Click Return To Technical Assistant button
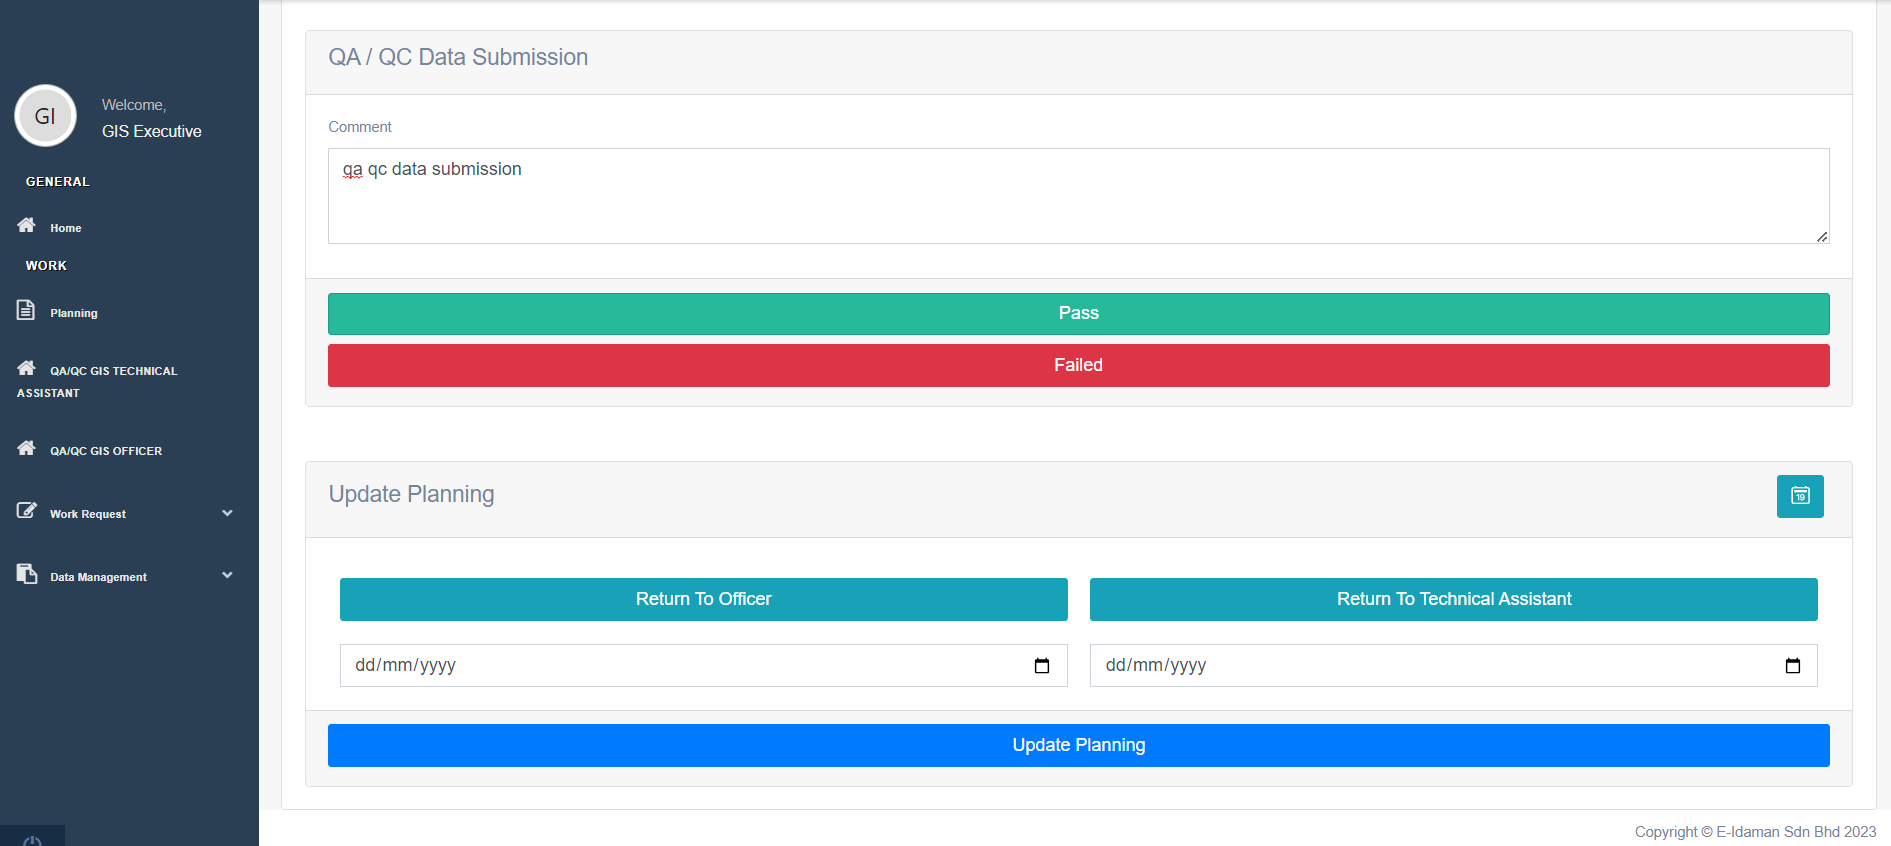1891x846 pixels. pos(1453,599)
